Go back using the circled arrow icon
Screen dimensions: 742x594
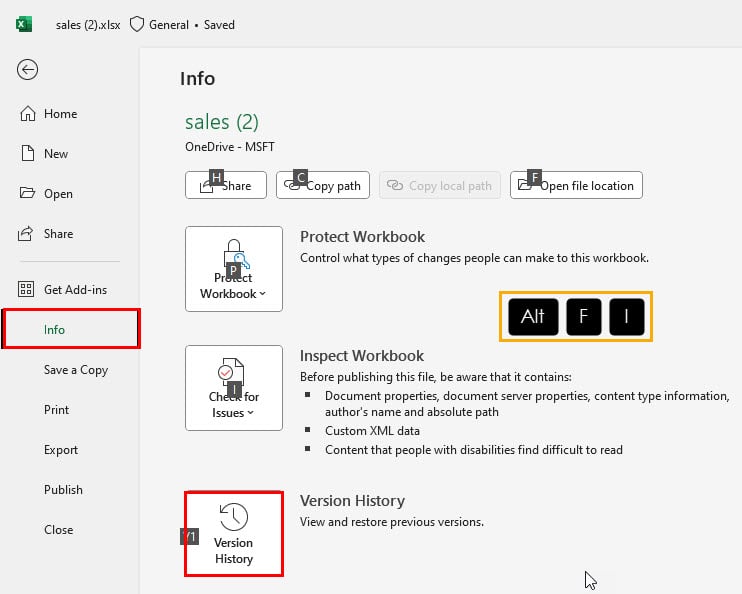[x=27, y=70]
